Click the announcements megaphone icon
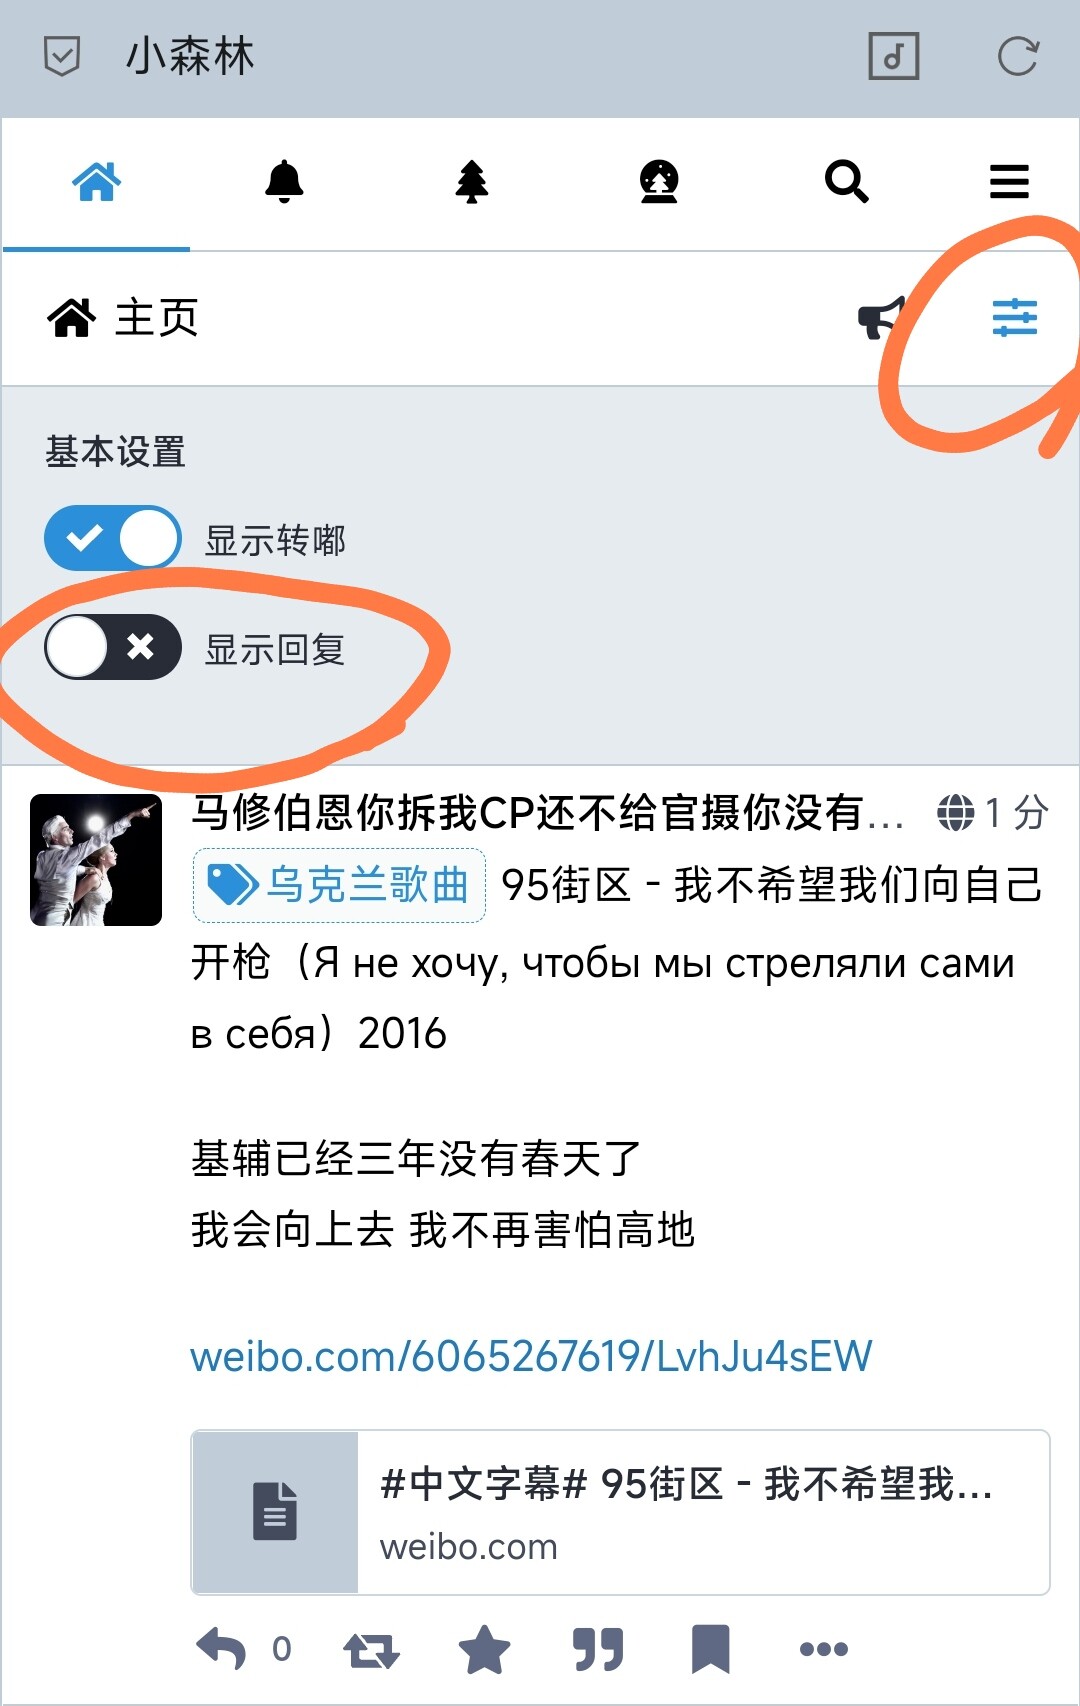Screen dimensions: 1080x1706 point(882,318)
